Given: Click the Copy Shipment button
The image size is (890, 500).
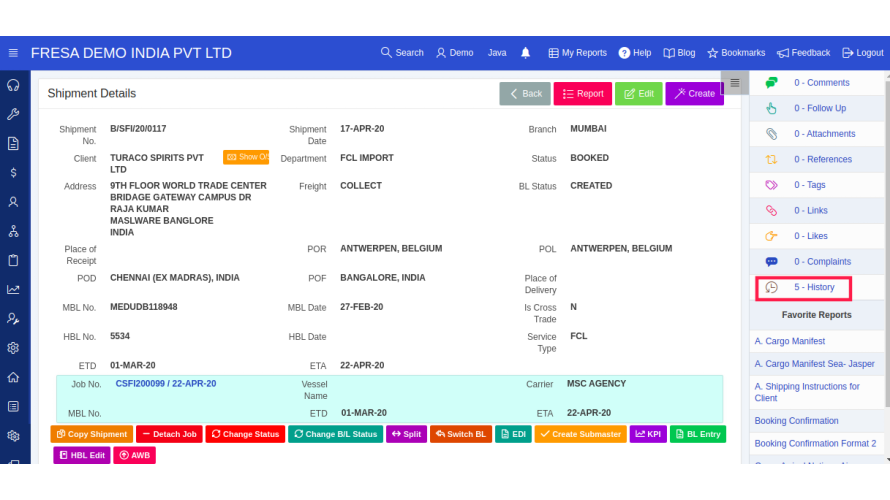Looking at the screenshot, I should point(91,434).
